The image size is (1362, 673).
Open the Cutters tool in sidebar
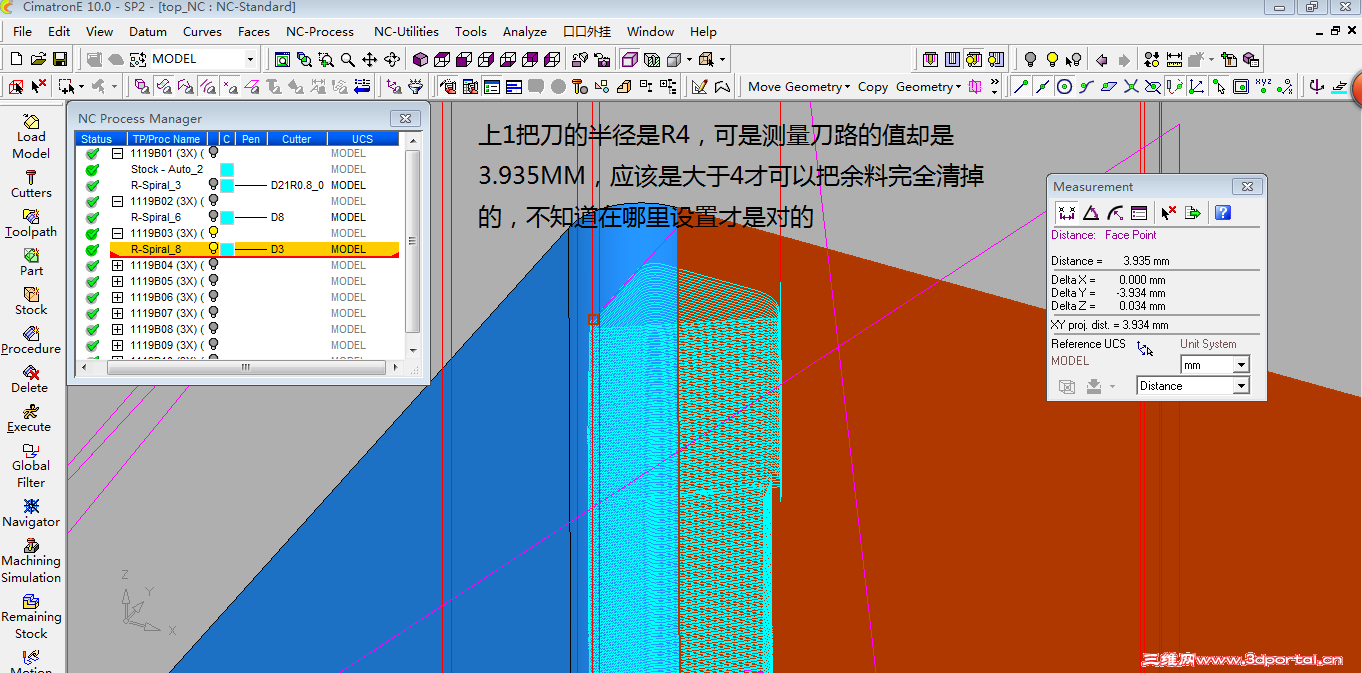click(31, 184)
